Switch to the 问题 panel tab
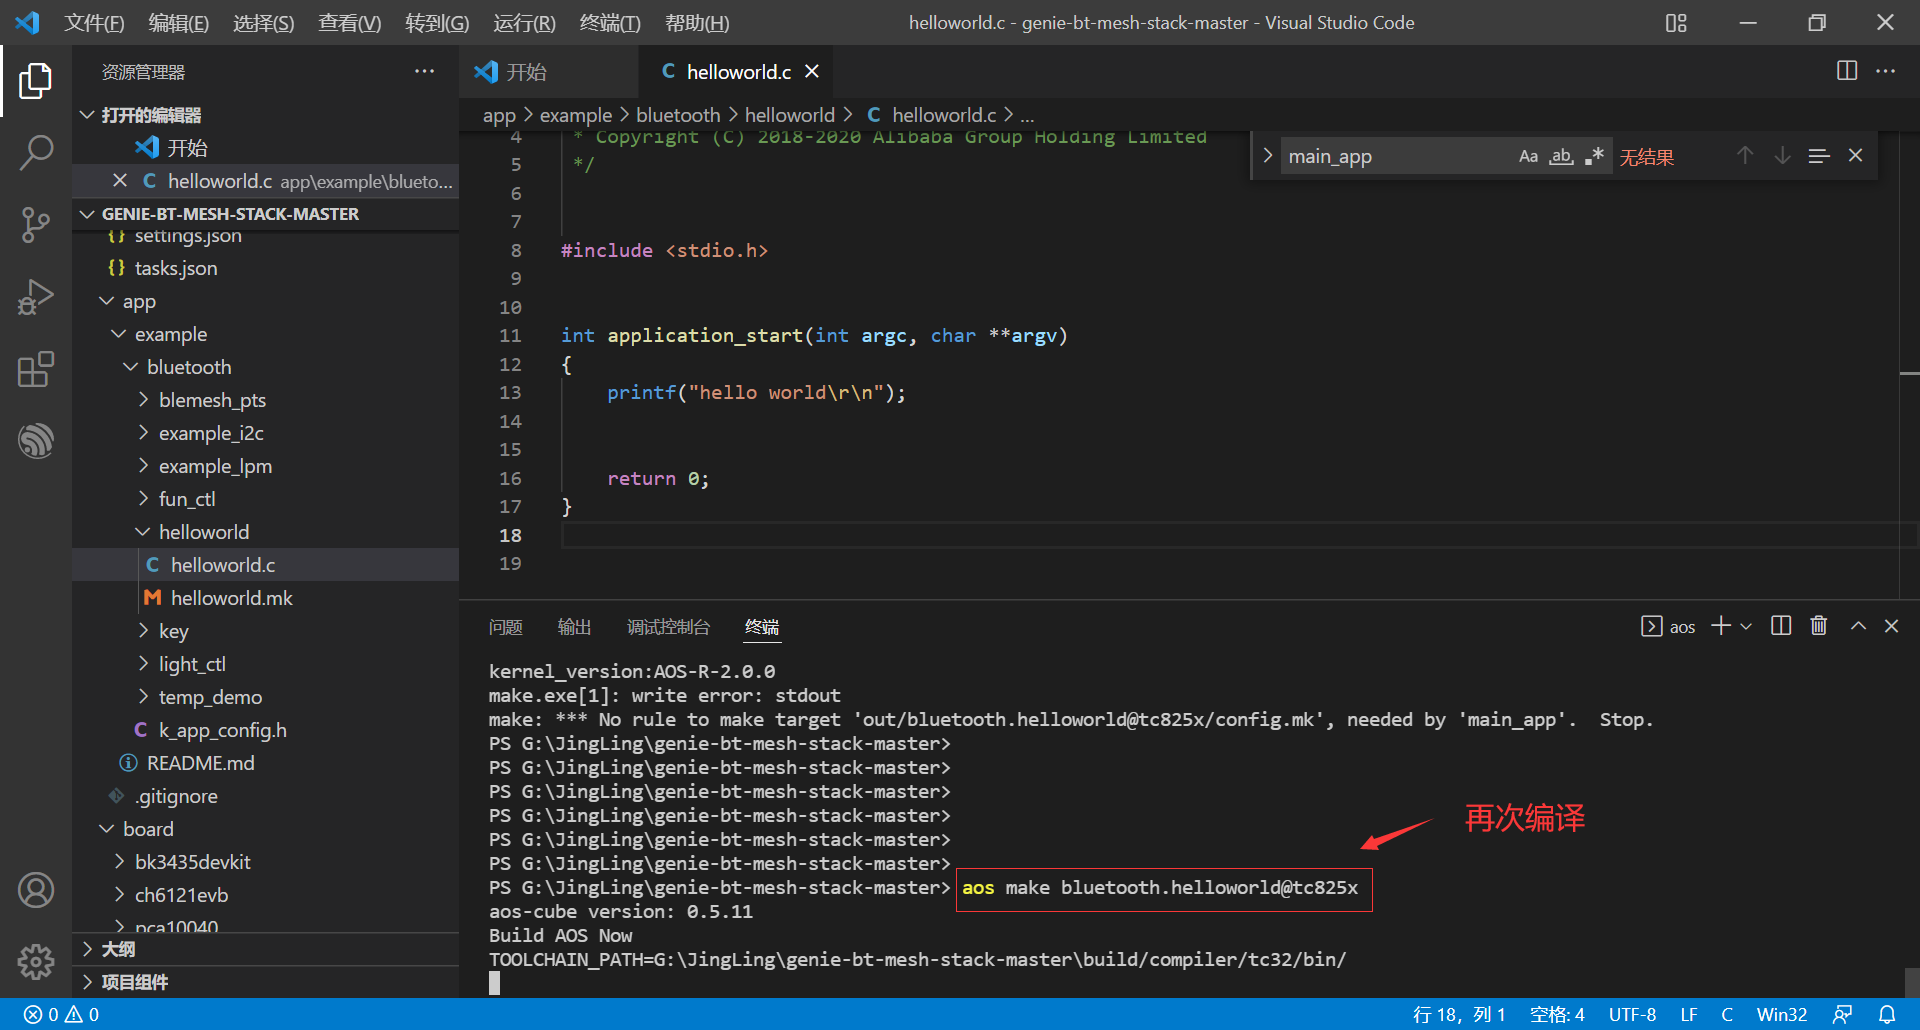This screenshot has width=1920, height=1030. pyautogui.click(x=505, y=627)
